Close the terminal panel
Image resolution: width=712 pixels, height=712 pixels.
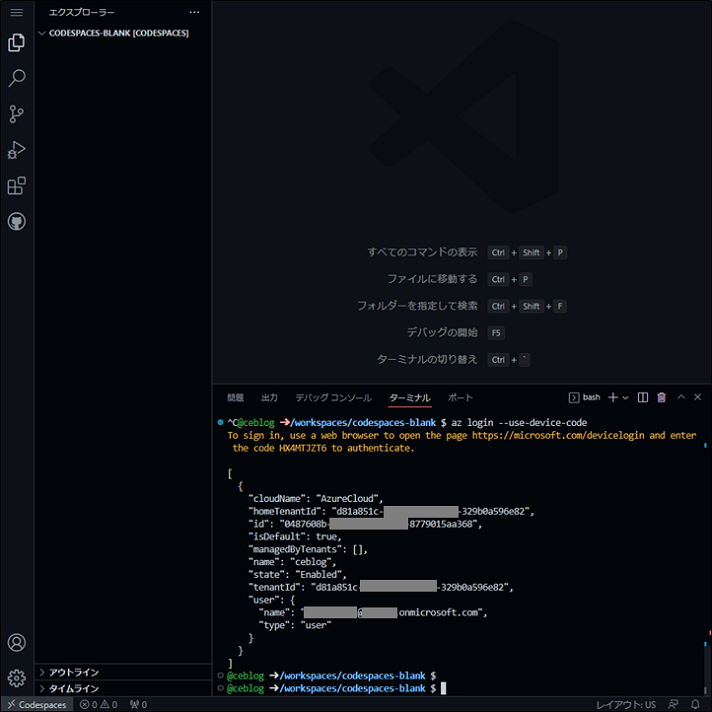(697, 397)
